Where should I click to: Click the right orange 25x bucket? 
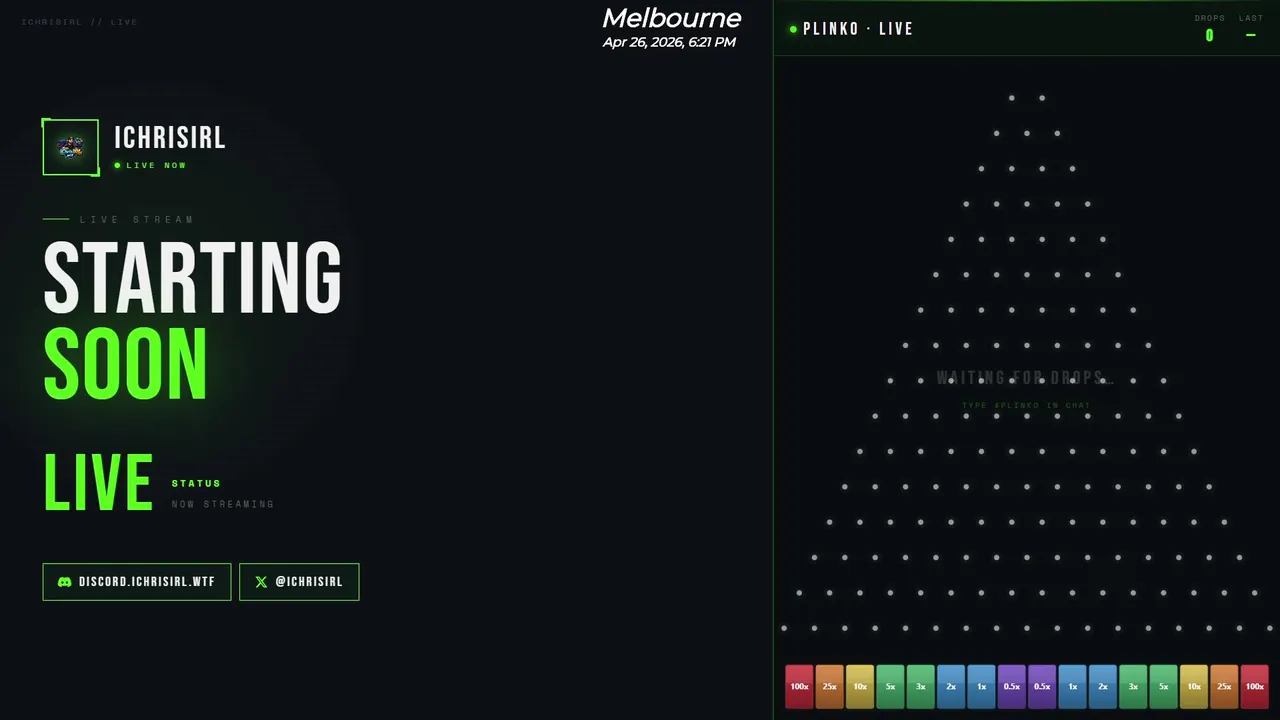(x=1224, y=687)
